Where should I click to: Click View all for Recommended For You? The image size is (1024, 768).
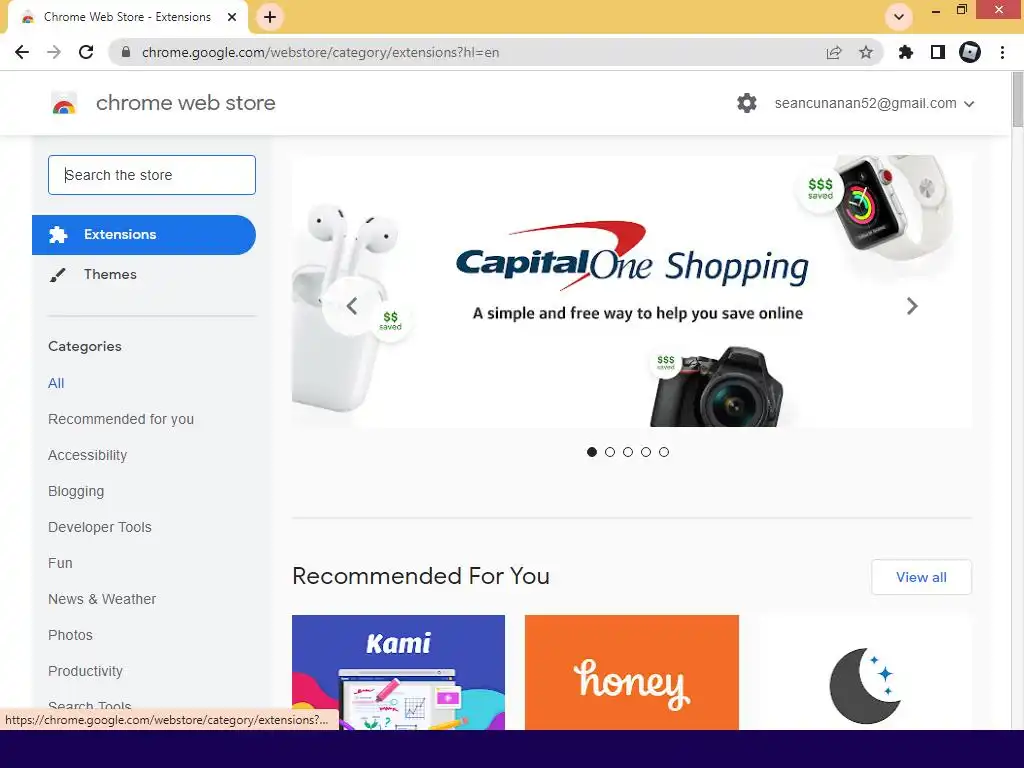[x=921, y=577]
